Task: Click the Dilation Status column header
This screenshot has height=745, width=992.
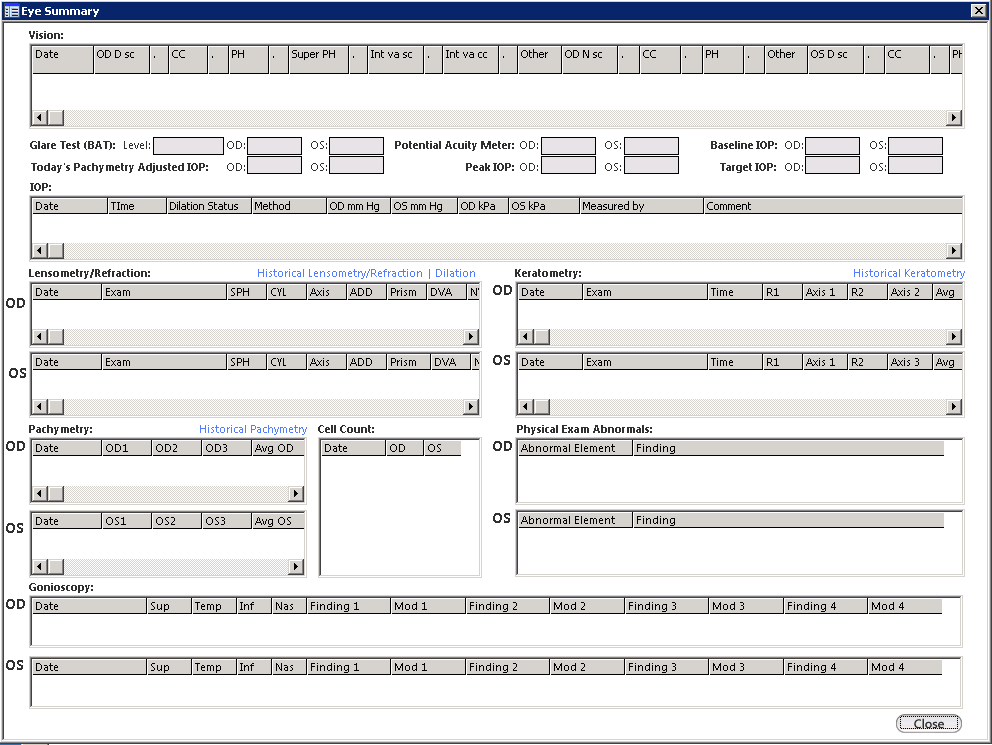Action: click(209, 206)
